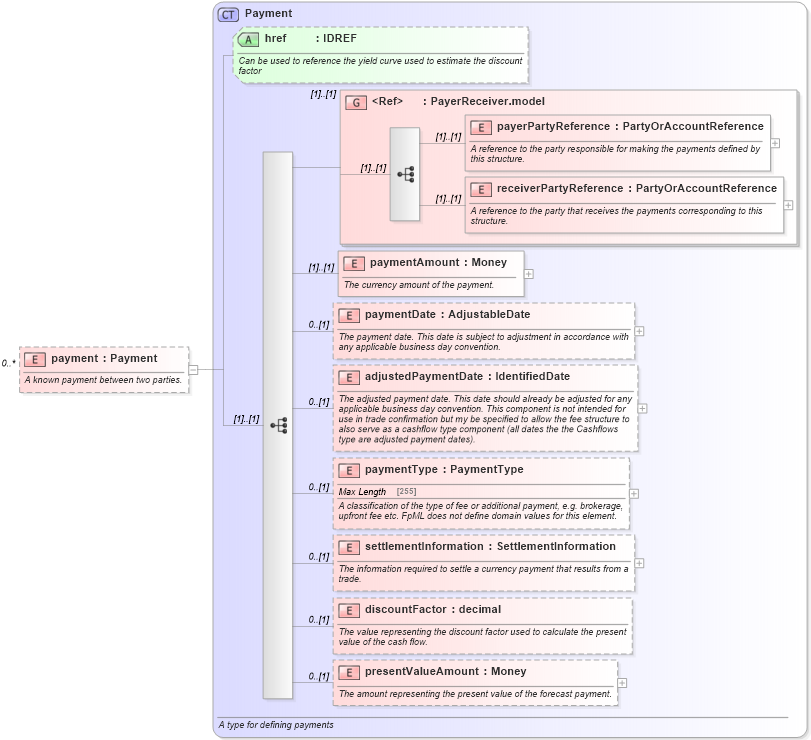Click the [1]..[1] cardinality beside paymentAmount
This screenshot has width=811, height=740.
(322, 268)
